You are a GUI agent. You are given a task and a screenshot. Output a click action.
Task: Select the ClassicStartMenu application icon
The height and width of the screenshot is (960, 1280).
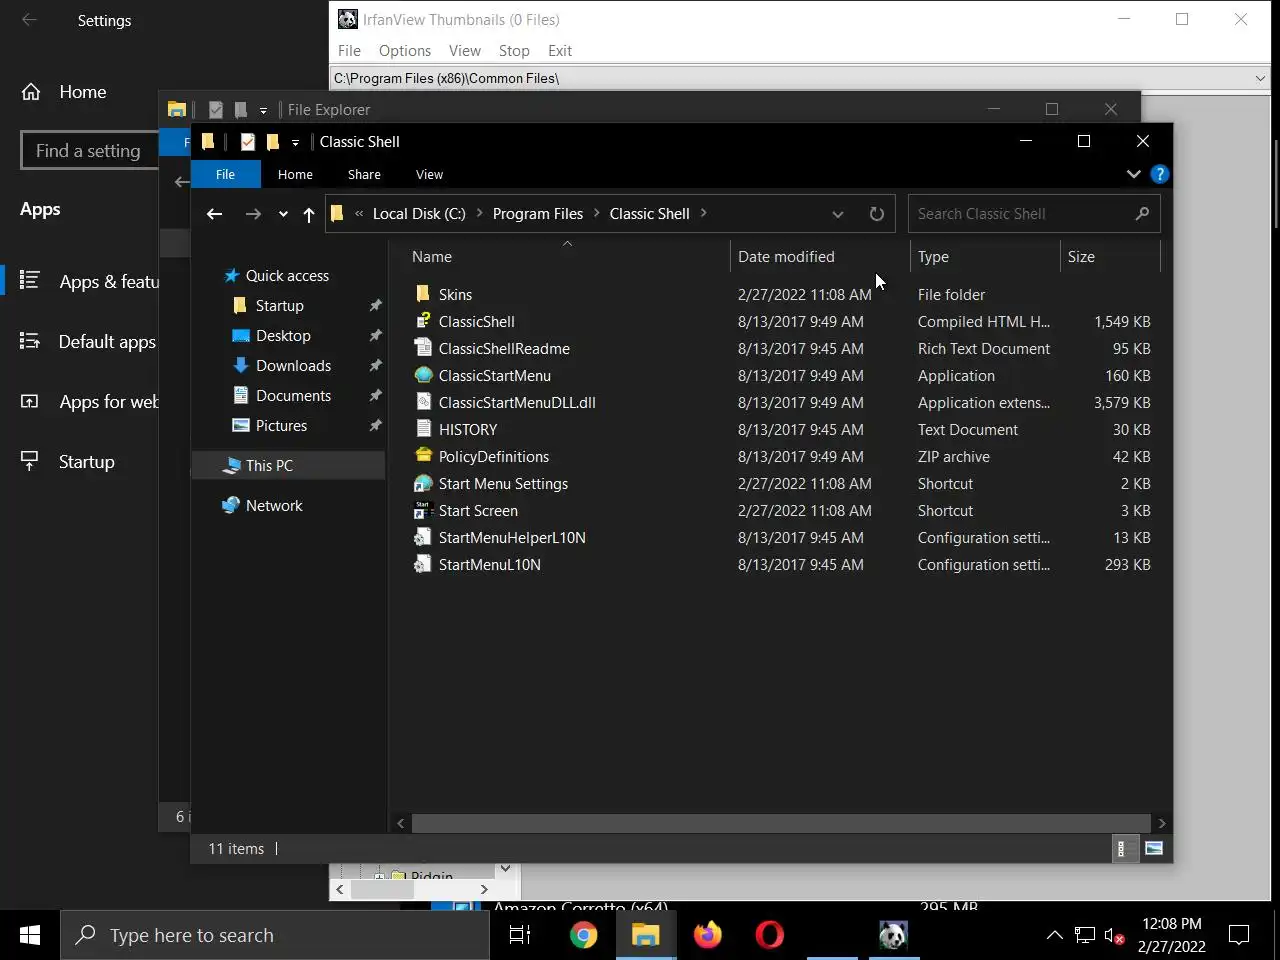(423, 375)
